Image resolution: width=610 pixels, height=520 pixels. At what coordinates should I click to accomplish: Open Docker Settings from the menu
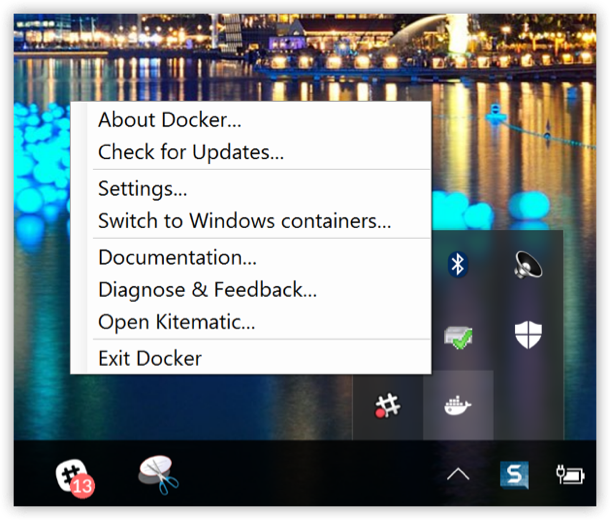coord(143,188)
